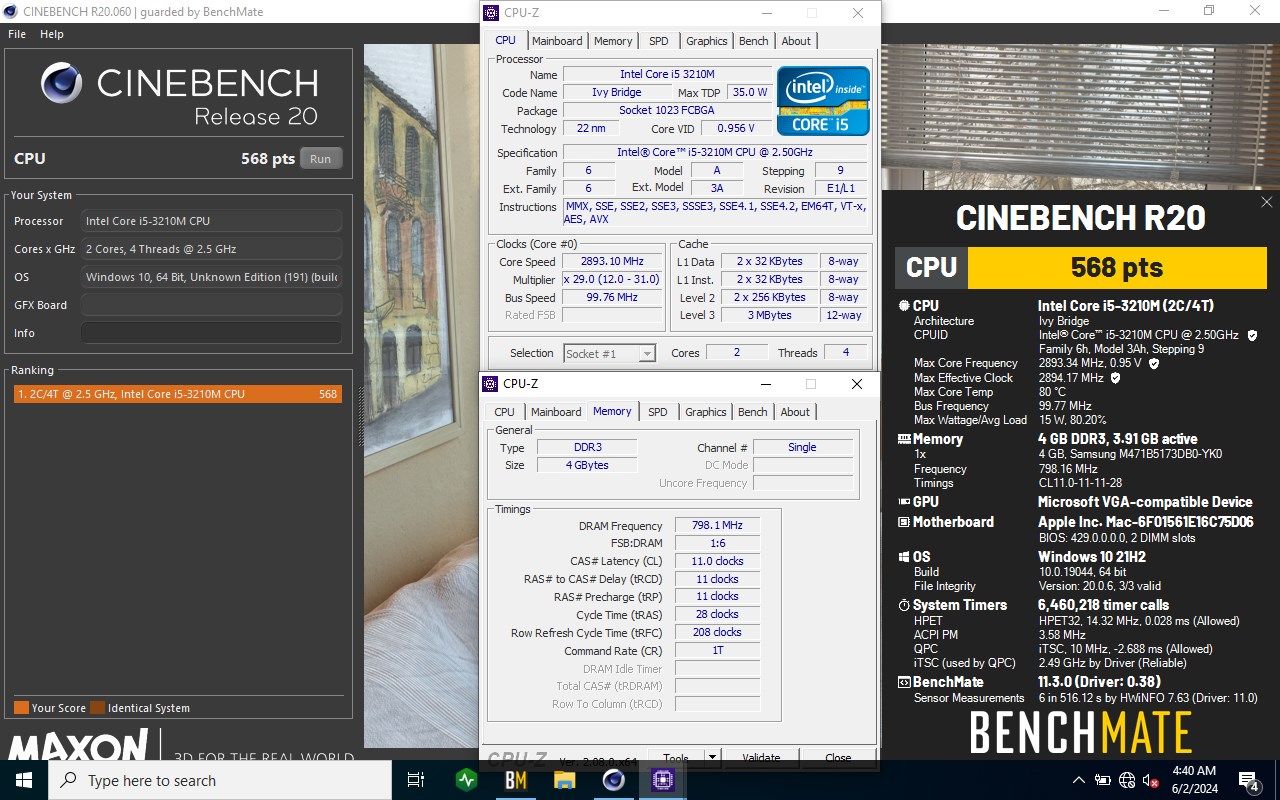
Task: Open File Explorer from the taskbar
Action: point(565,780)
